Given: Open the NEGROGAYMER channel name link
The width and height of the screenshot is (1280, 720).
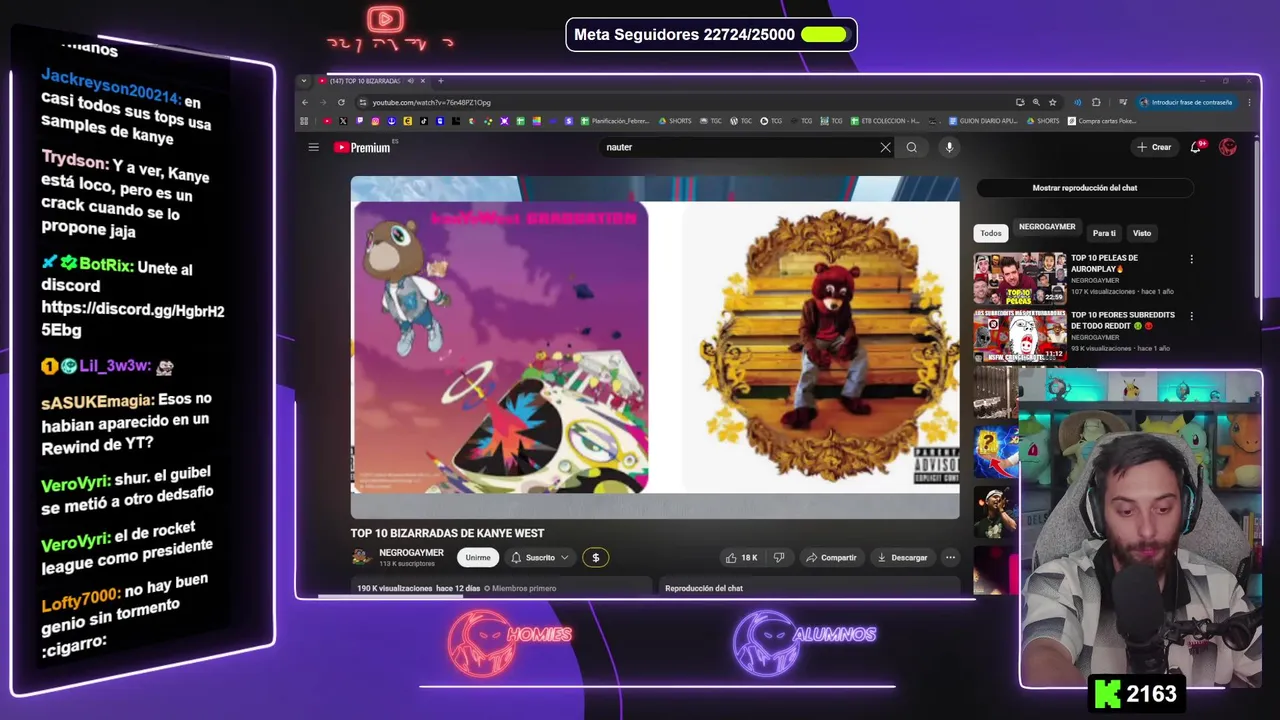Looking at the screenshot, I should [411, 553].
